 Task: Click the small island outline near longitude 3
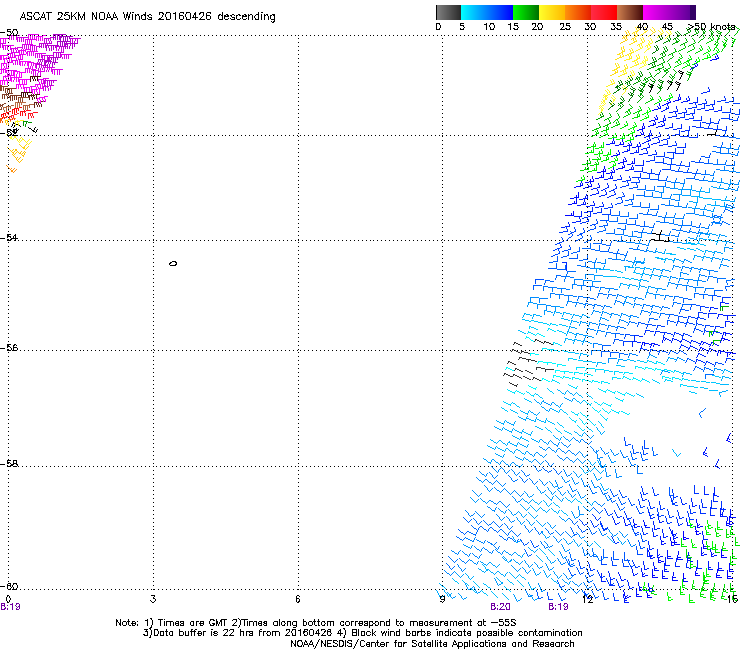click(173, 263)
